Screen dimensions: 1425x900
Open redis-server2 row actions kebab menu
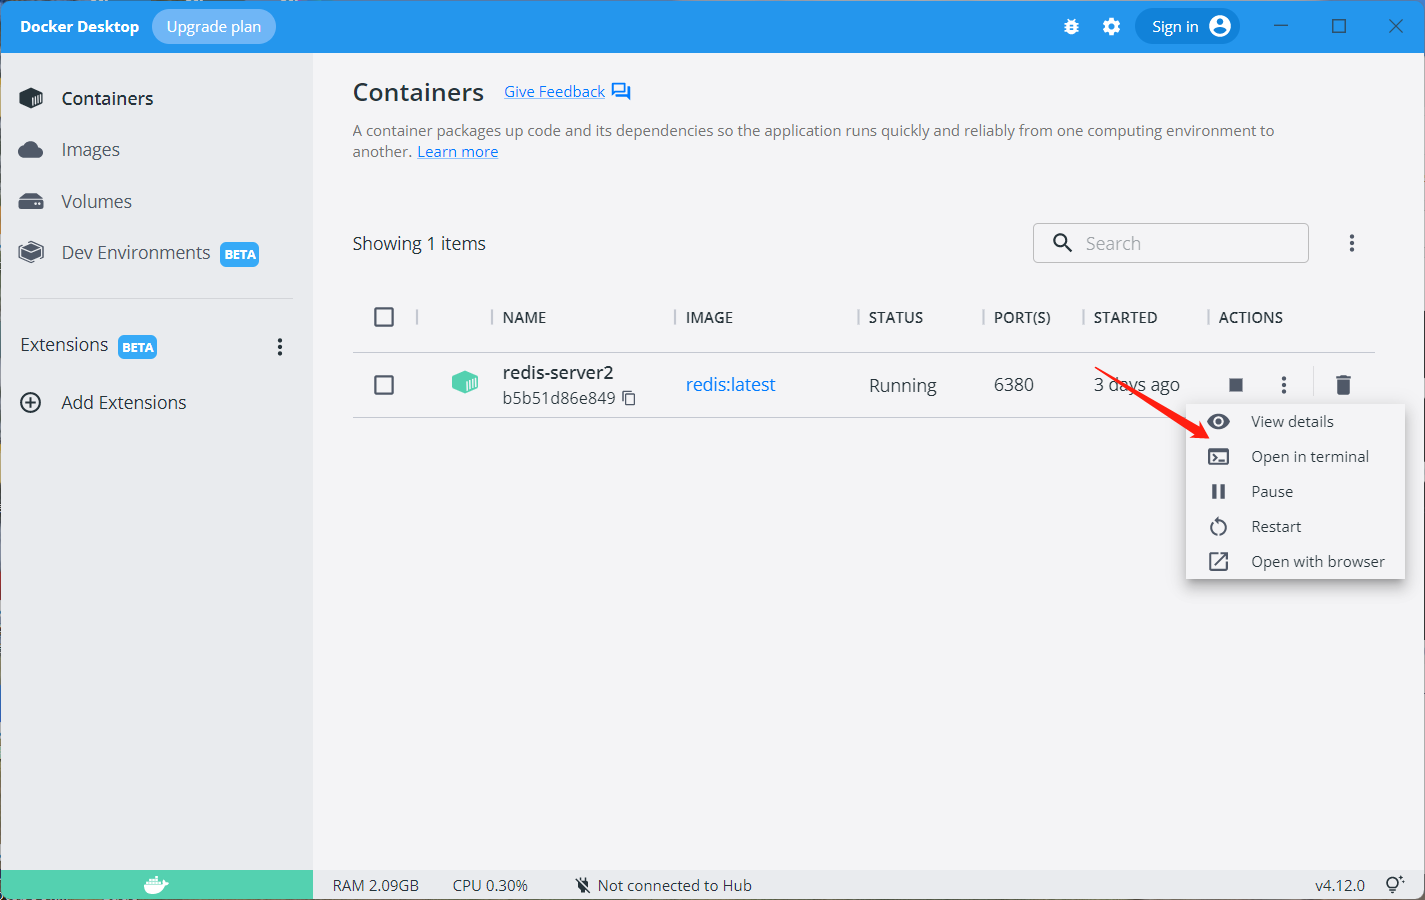coord(1284,385)
